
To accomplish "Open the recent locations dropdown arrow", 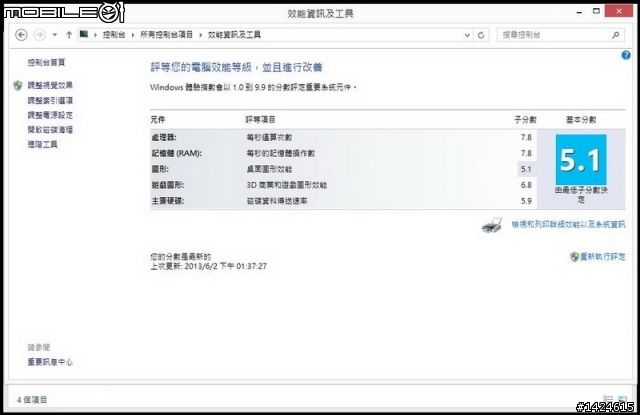I will [x=55, y=35].
